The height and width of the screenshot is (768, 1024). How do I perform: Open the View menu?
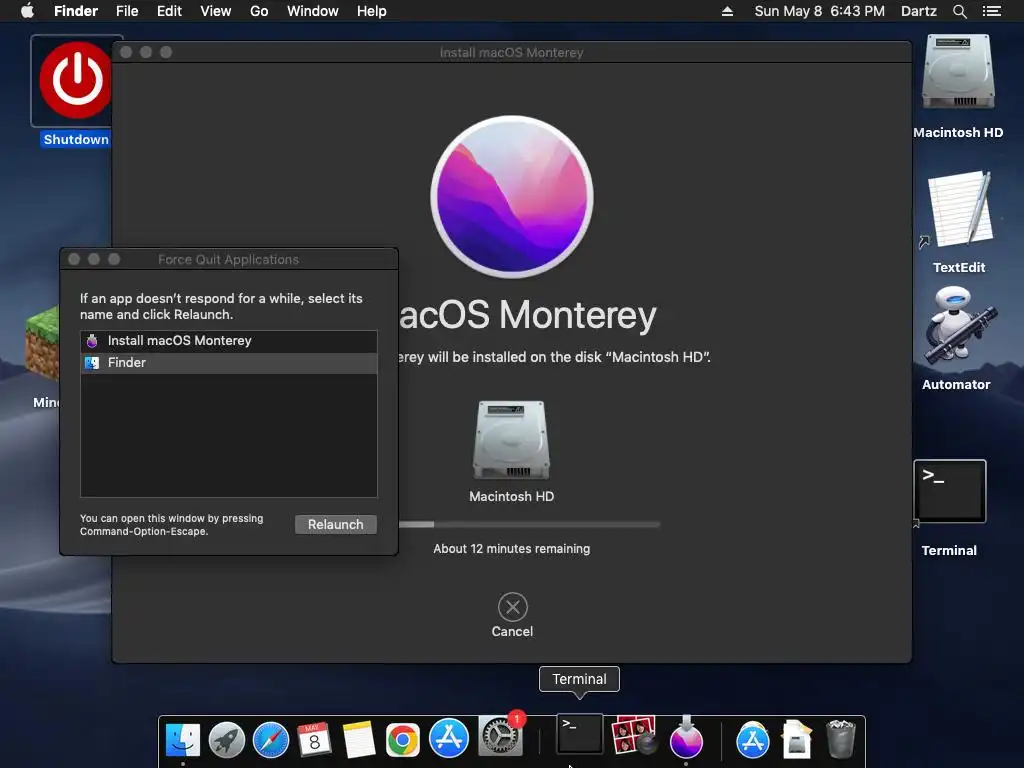point(216,11)
